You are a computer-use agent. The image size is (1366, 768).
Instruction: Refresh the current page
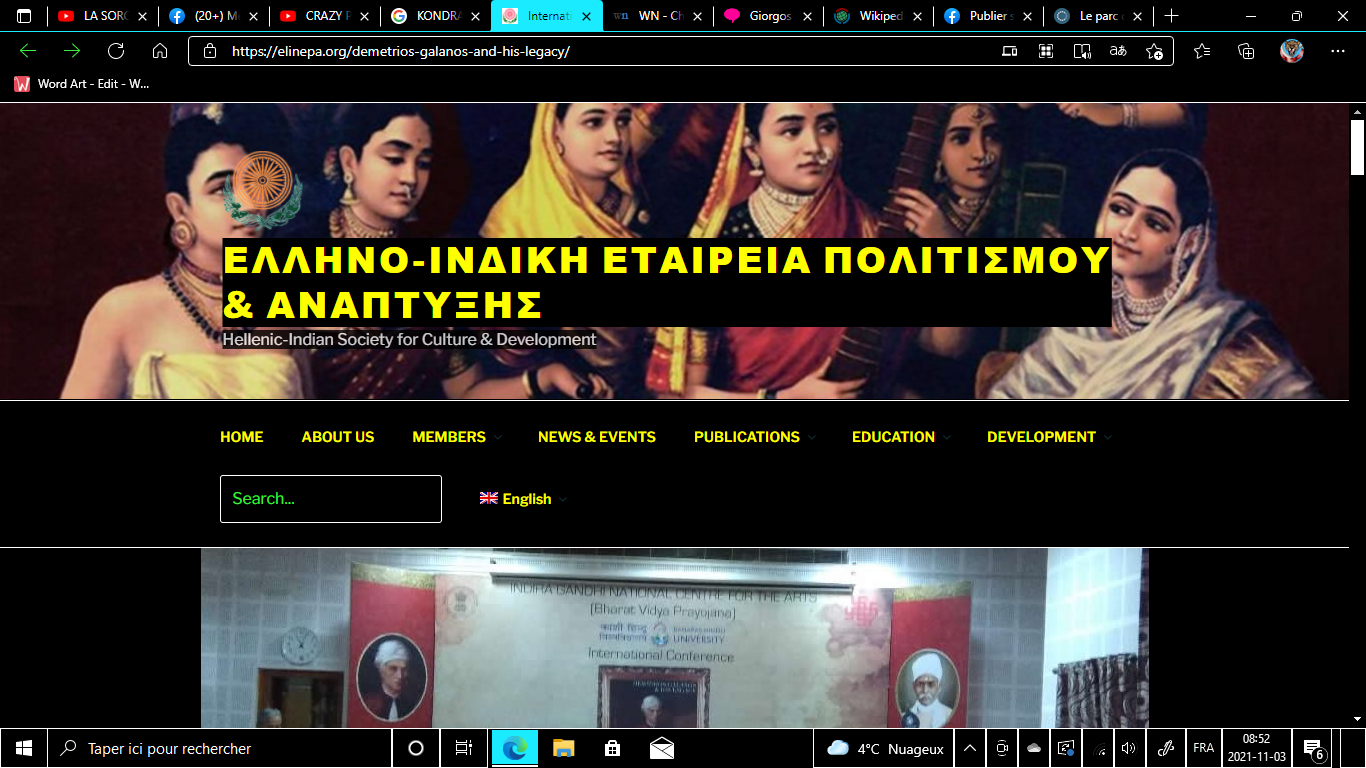116,51
